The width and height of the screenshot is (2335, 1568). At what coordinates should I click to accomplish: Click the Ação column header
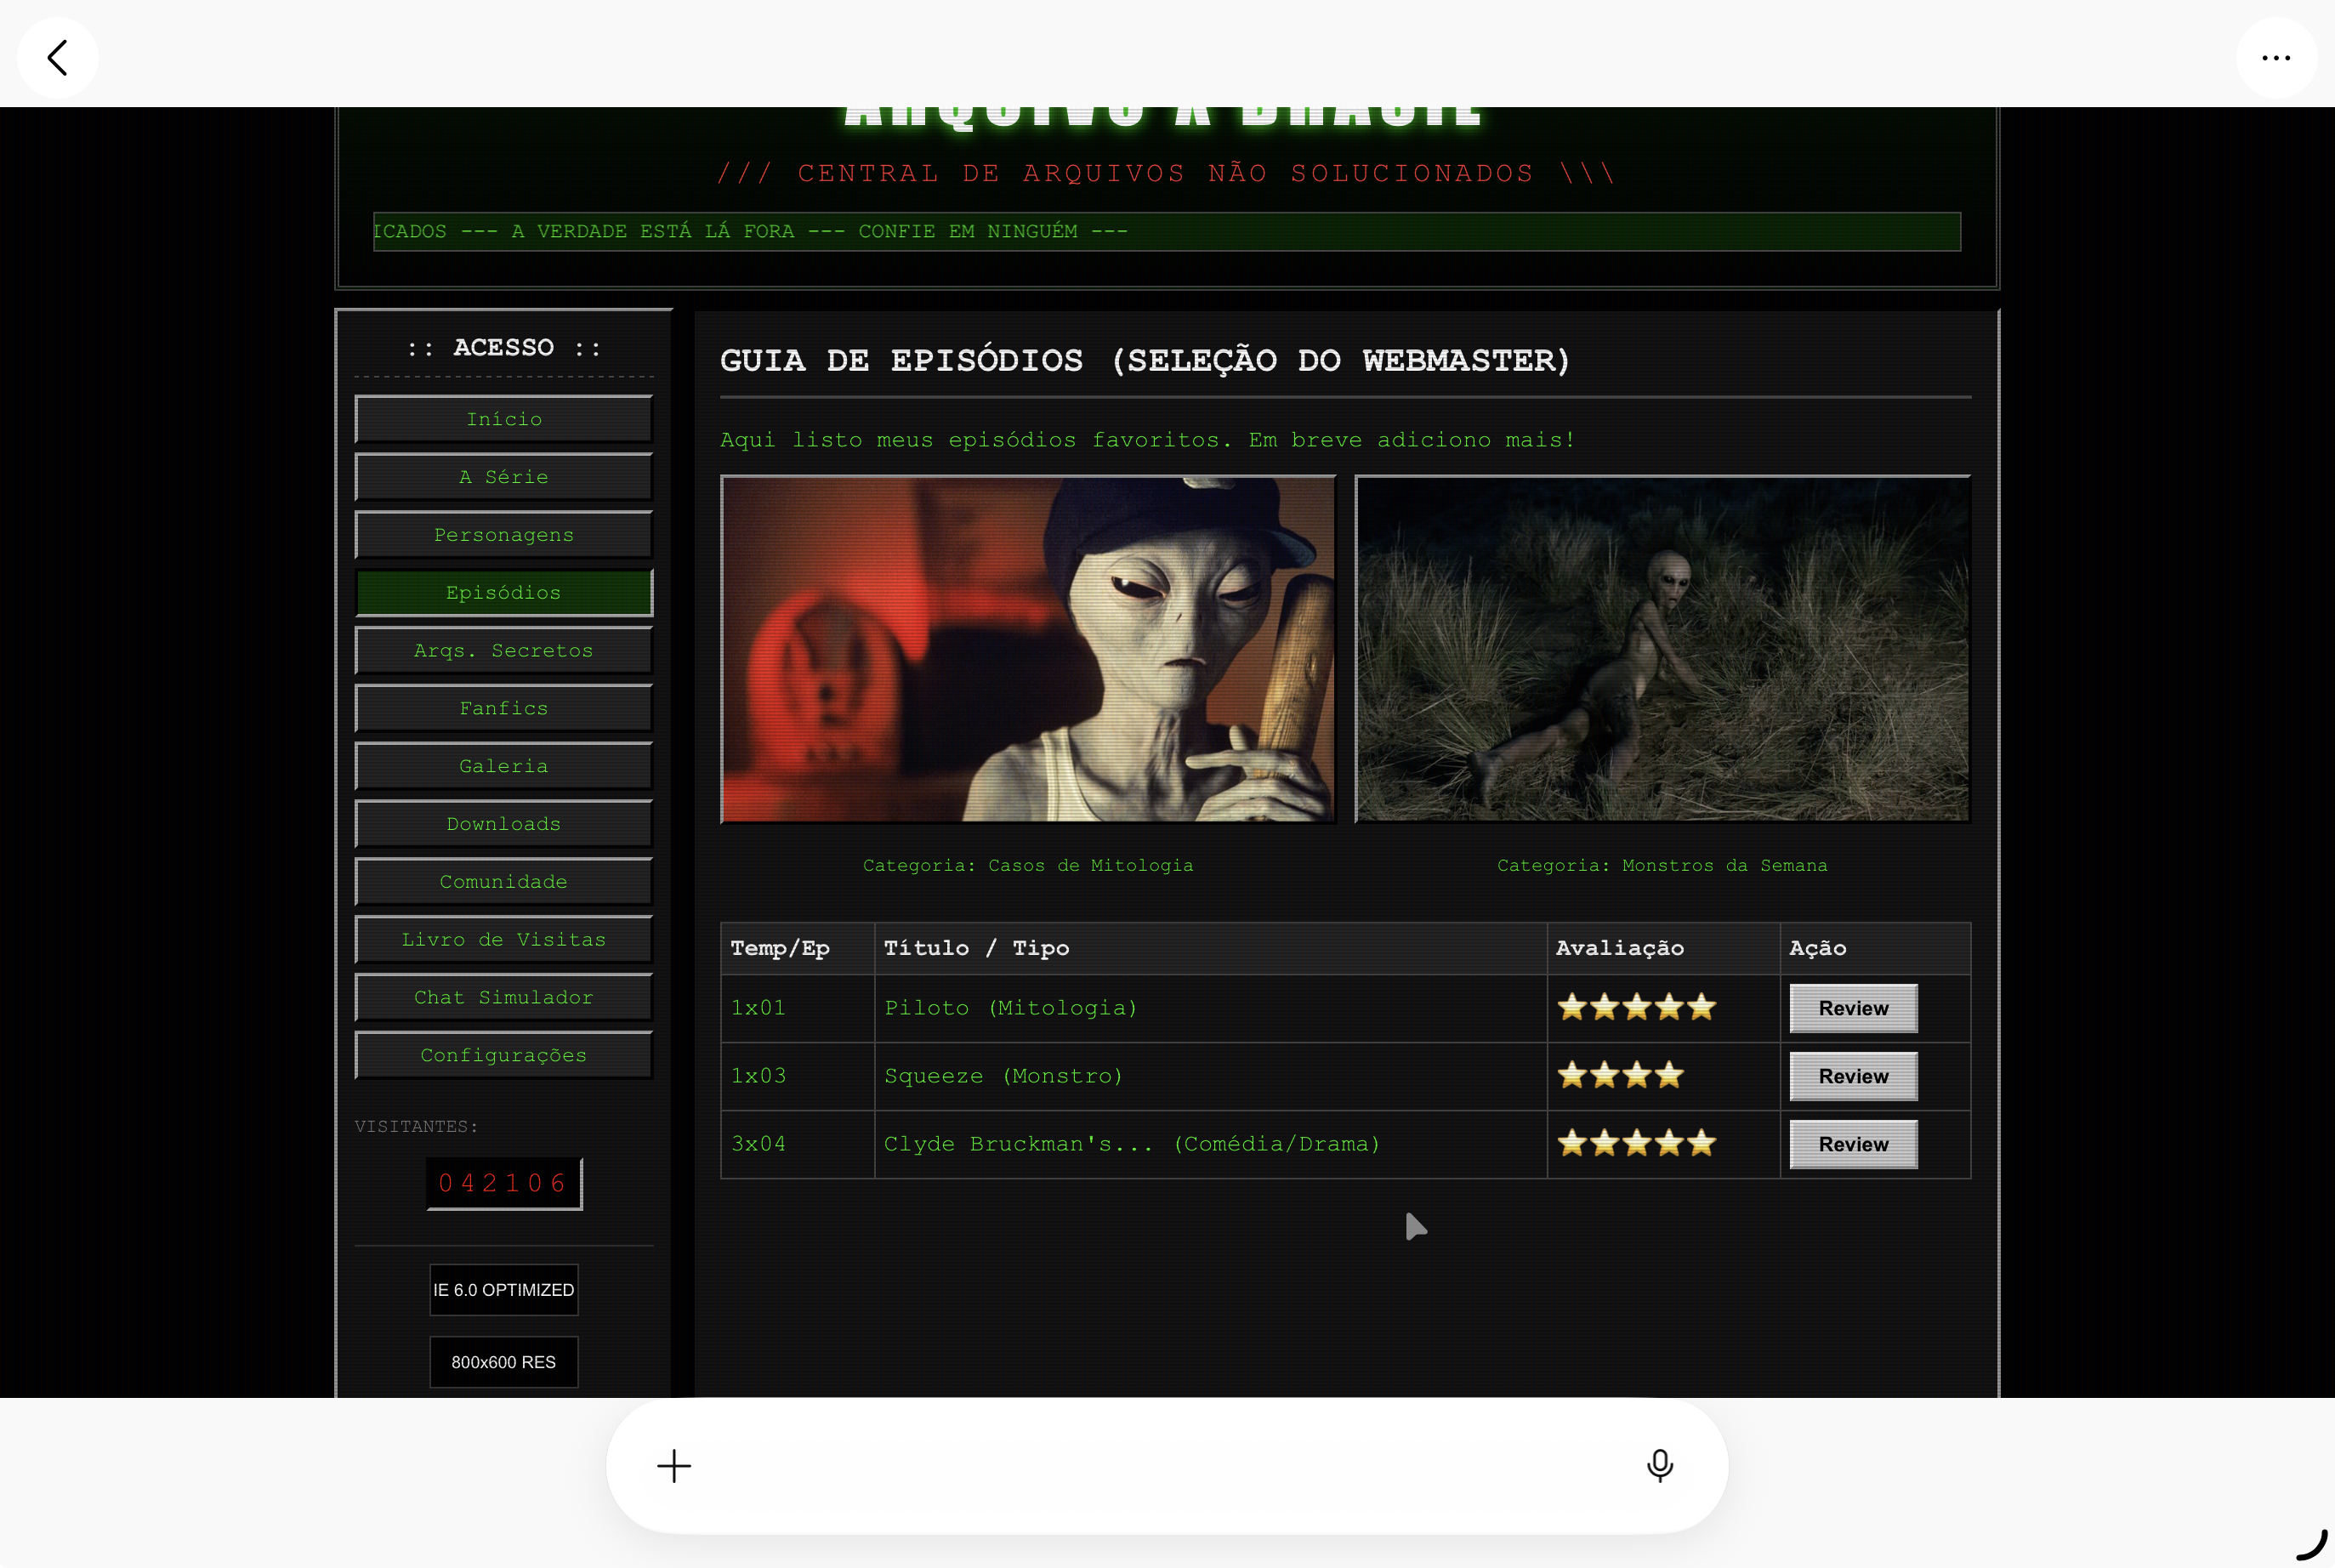tap(1876, 948)
